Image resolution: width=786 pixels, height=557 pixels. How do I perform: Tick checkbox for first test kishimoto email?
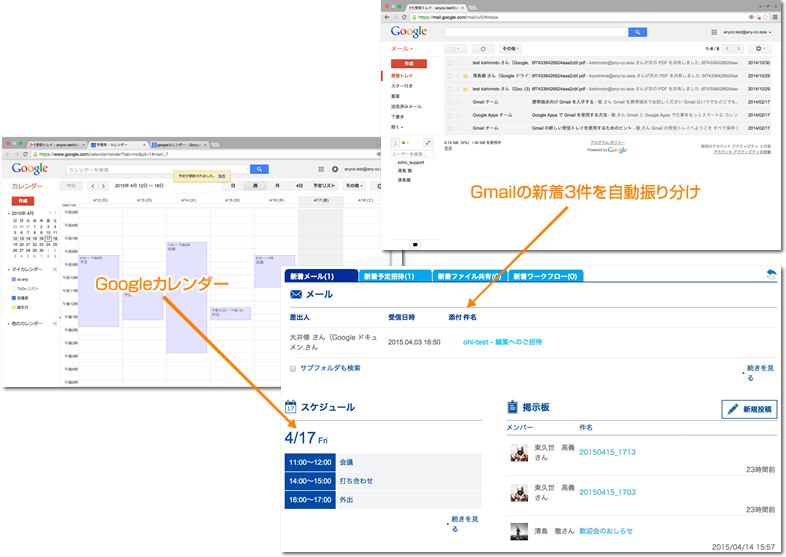pos(450,63)
